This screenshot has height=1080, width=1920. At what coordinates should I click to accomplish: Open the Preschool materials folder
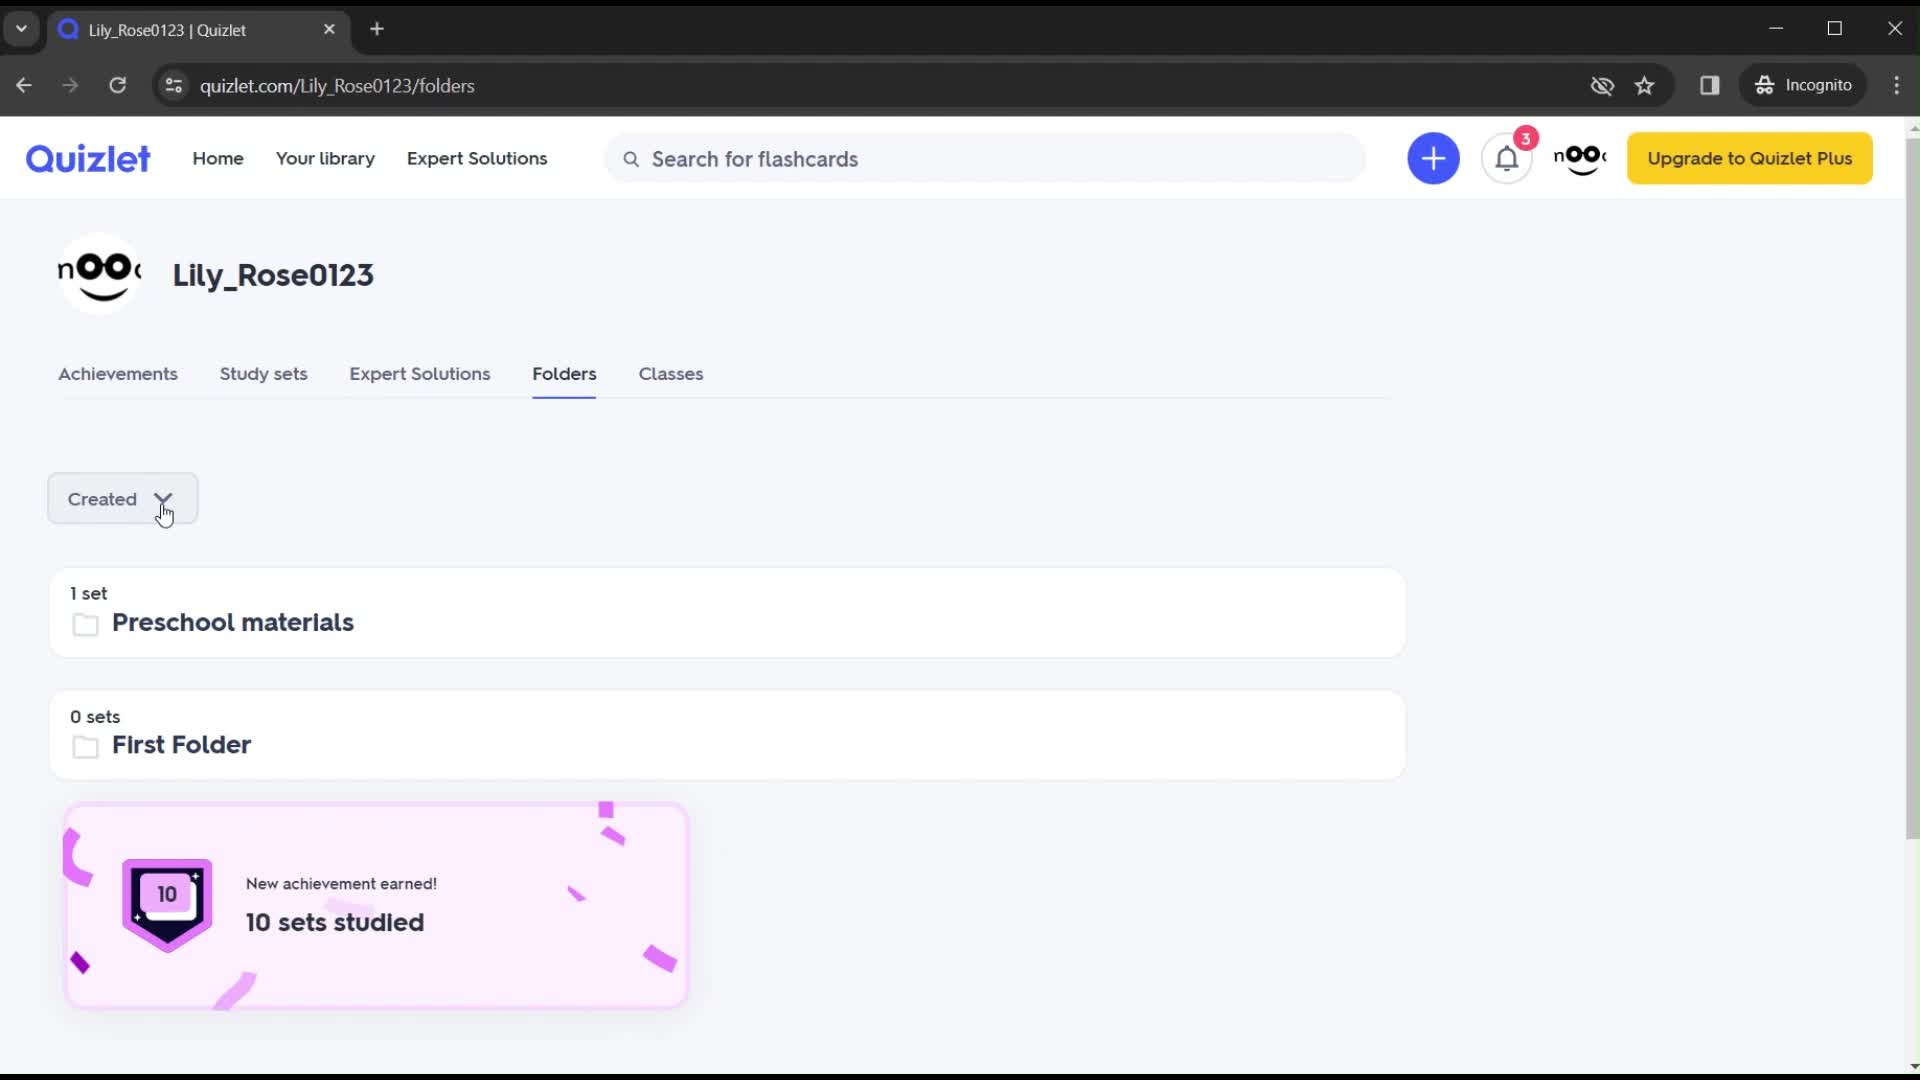727,613
